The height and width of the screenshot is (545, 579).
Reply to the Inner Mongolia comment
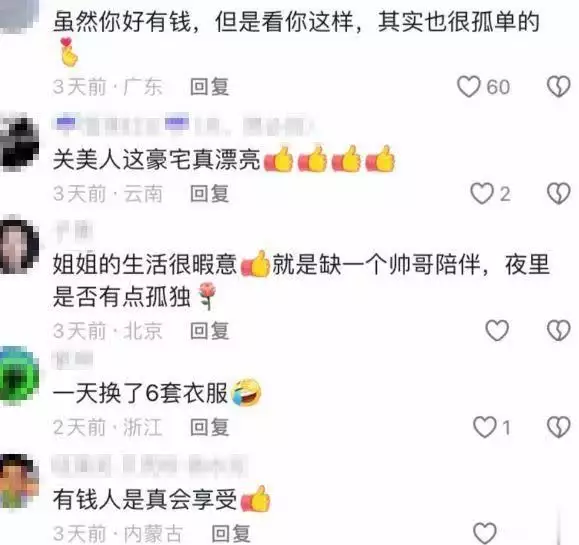[231, 534]
